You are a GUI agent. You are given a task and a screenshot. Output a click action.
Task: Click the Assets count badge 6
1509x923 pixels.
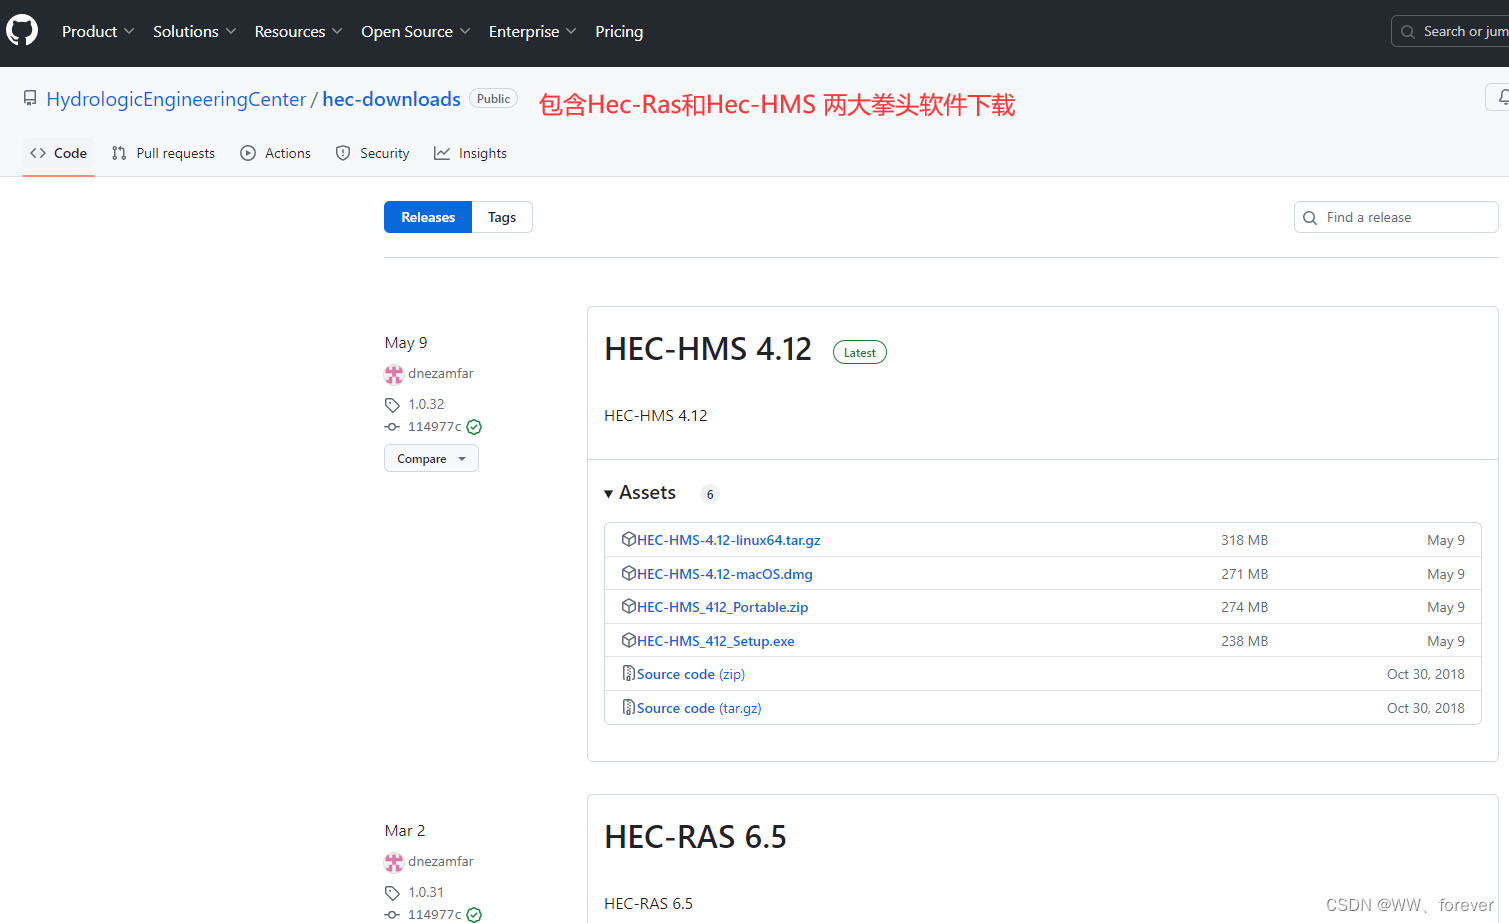(x=710, y=494)
